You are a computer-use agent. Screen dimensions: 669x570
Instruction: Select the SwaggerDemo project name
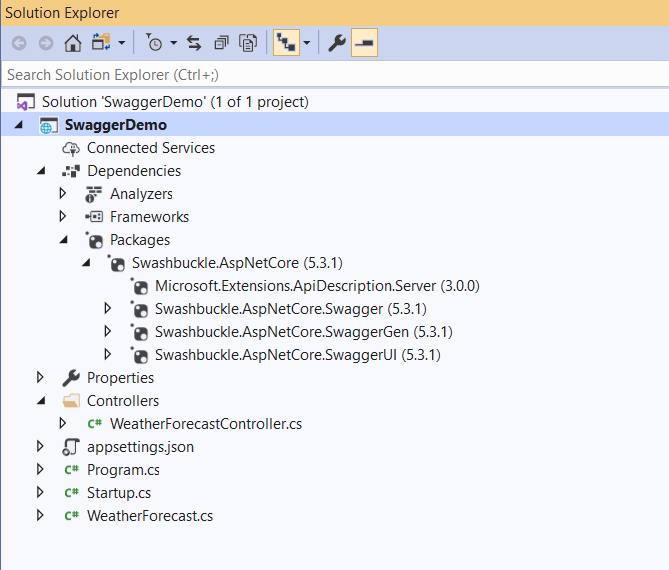coord(116,125)
